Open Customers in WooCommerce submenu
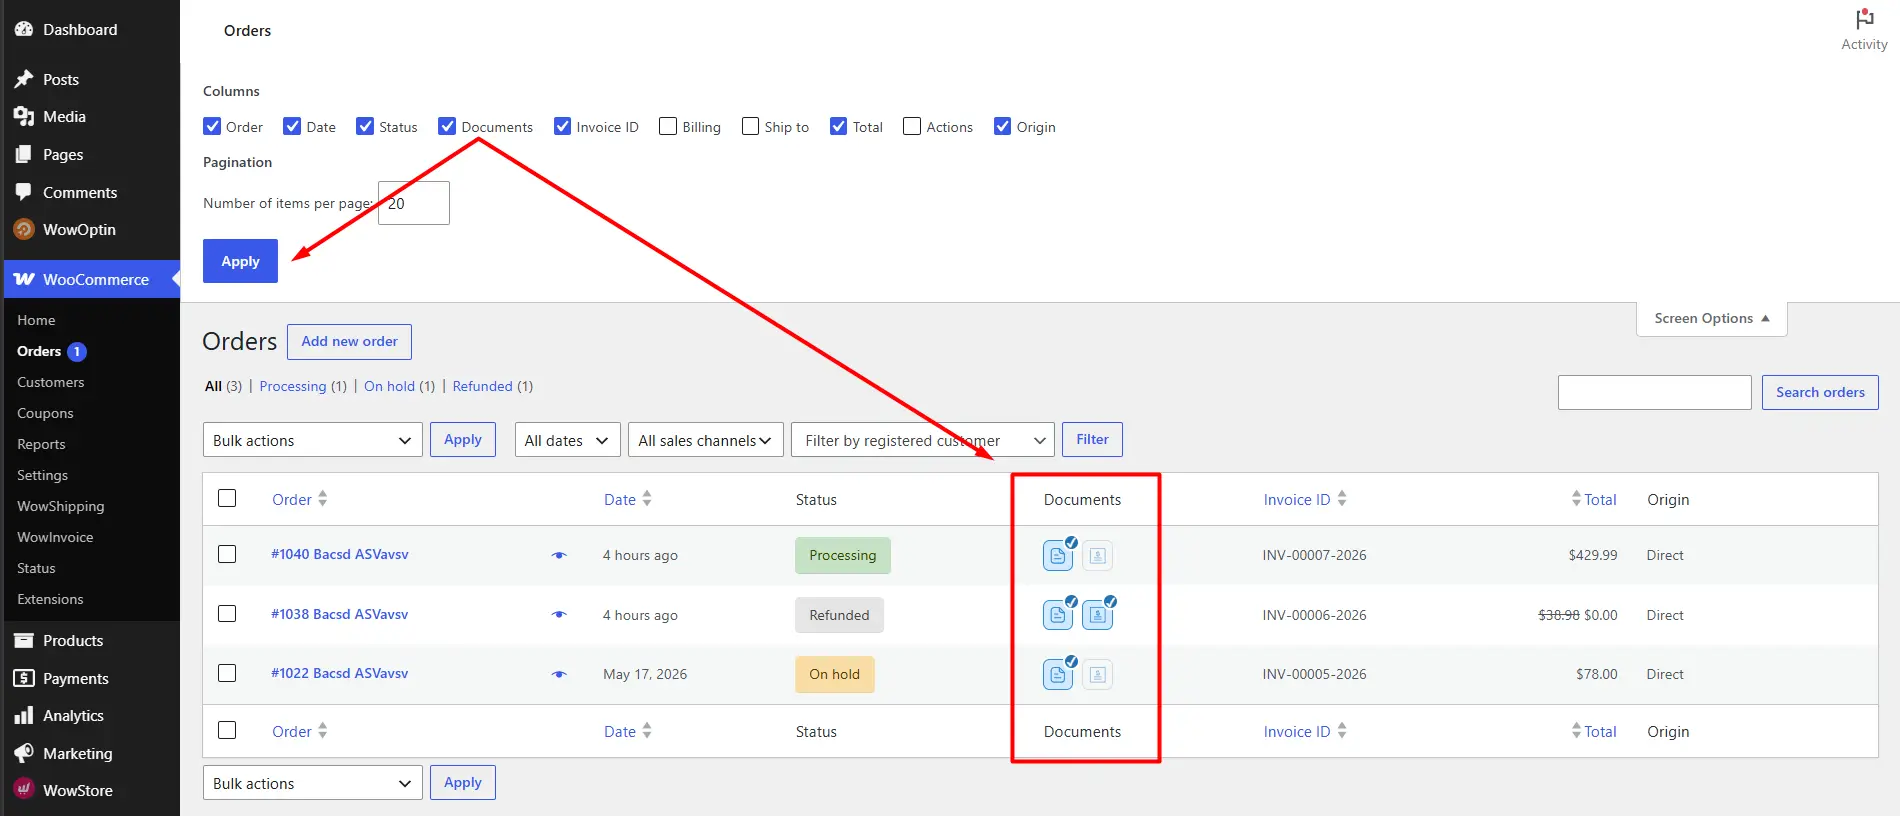This screenshot has width=1900, height=816. (x=51, y=382)
